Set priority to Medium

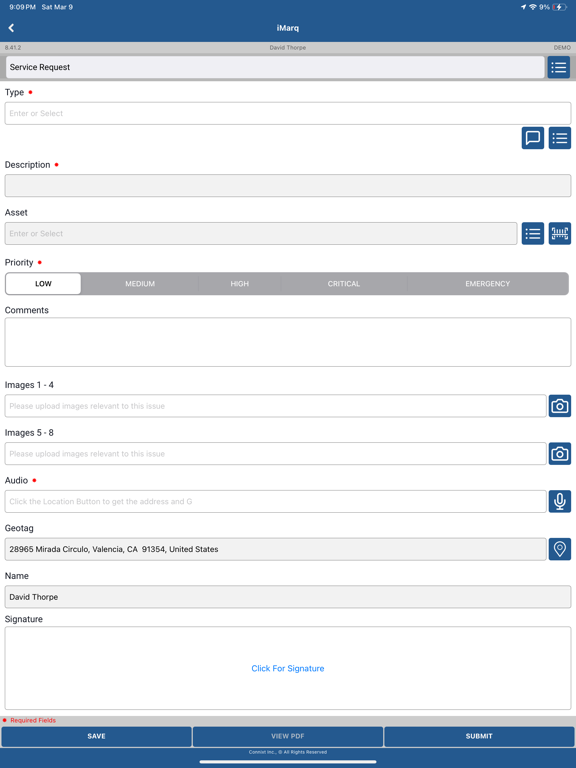tap(140, 284)
